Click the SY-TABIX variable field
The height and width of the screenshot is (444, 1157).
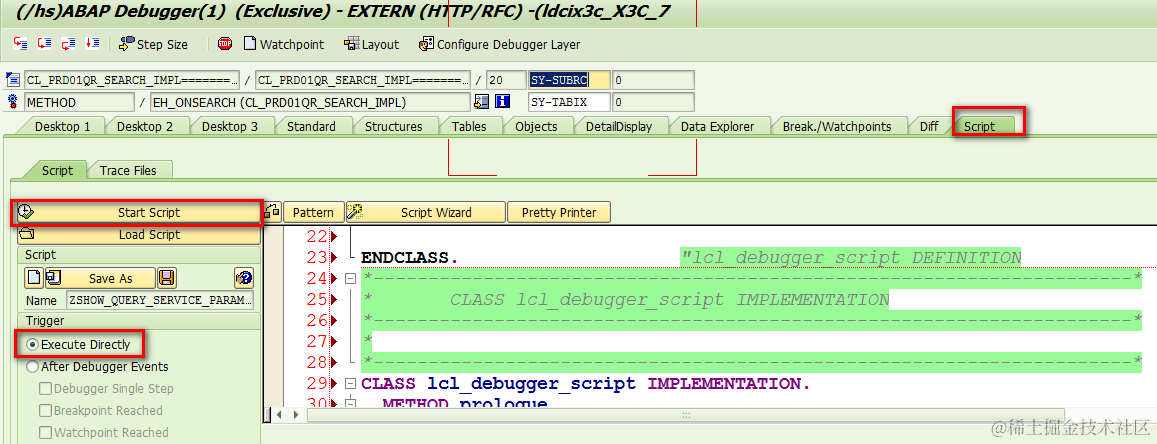click(x=570, y=102)
